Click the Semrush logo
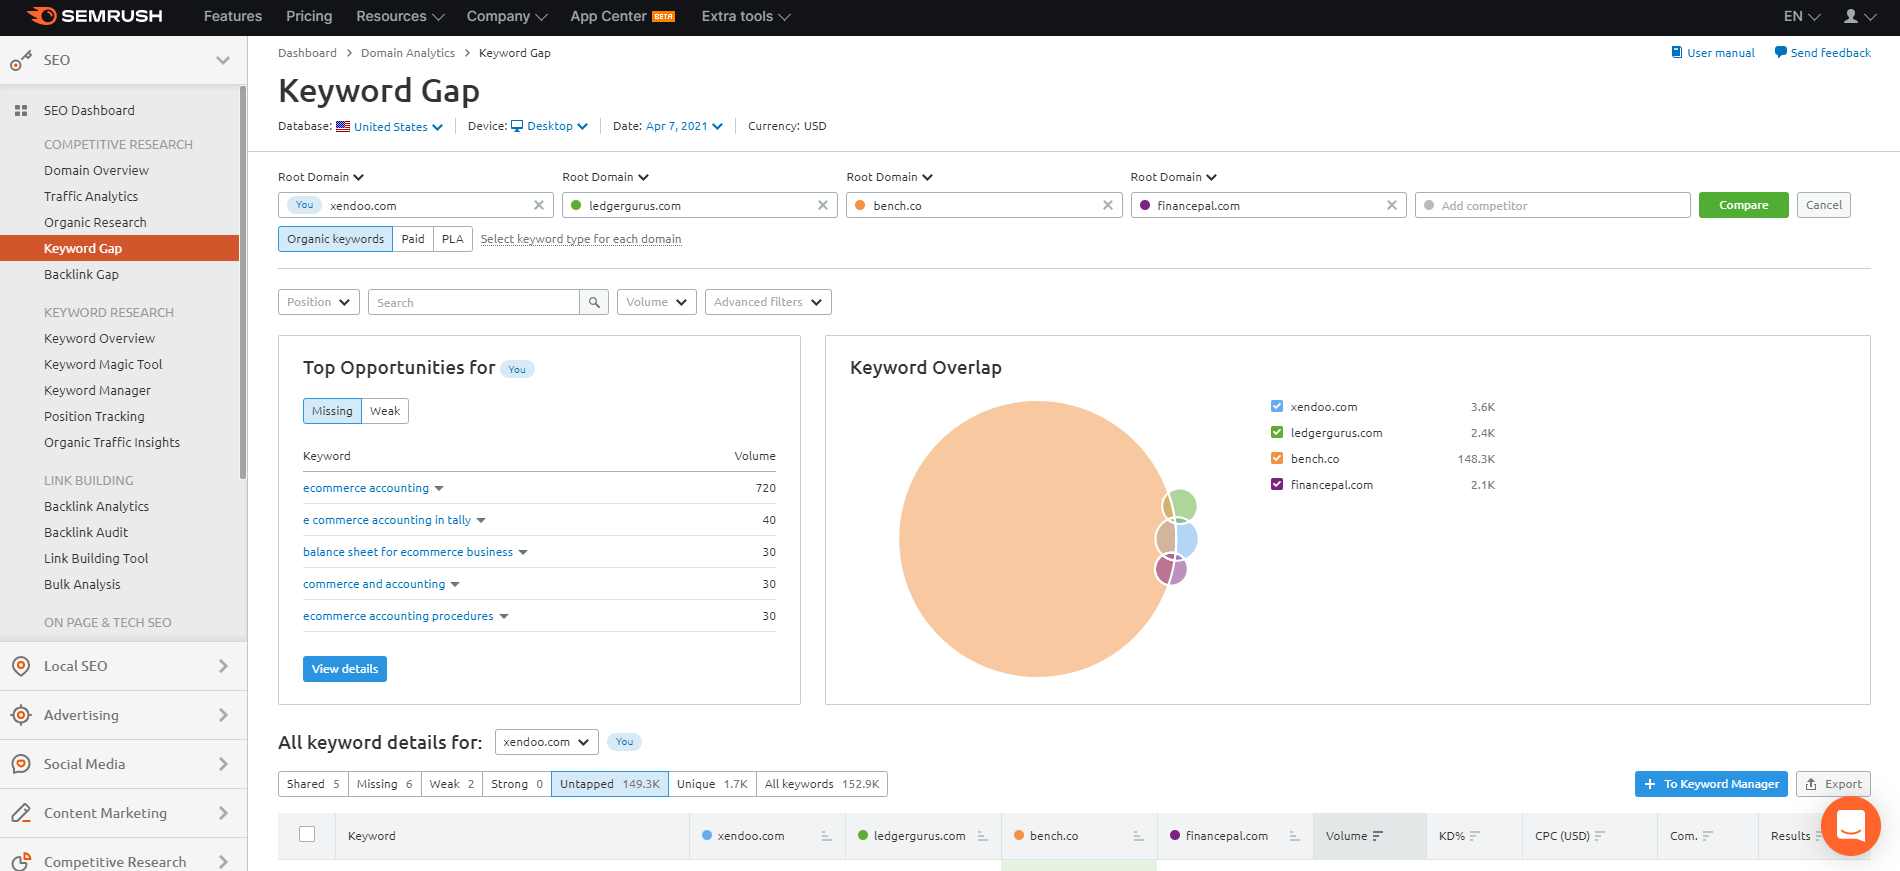Screen dimensions: 1900x871 click(95, 16)
